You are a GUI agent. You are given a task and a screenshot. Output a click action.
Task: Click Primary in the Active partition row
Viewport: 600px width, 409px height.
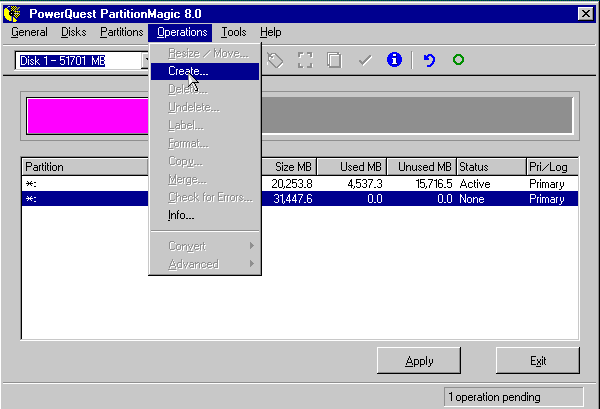546,184
